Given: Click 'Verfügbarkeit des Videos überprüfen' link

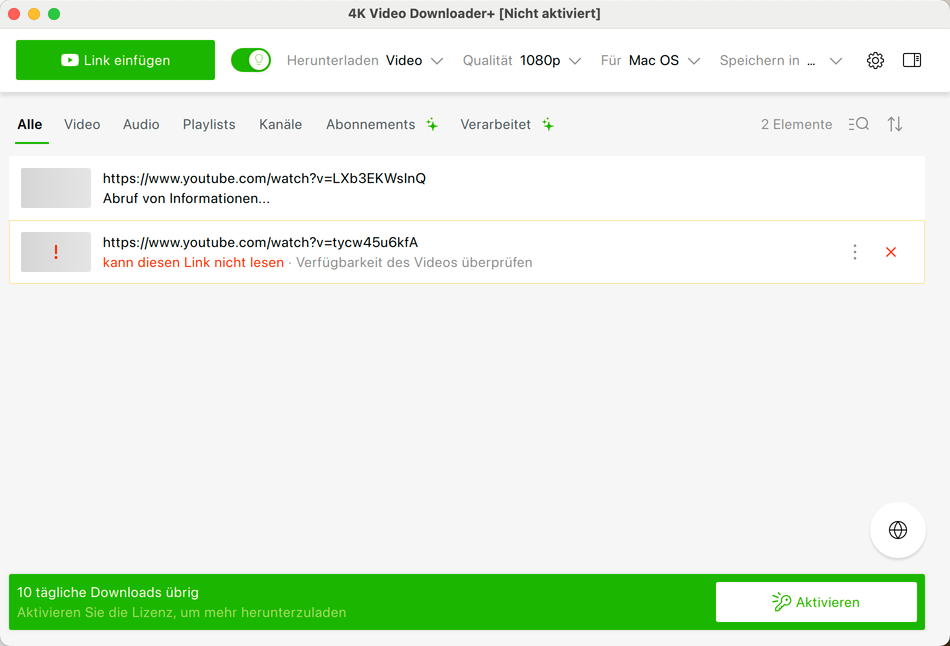Looking at the screenshot, I should click(414, 262).
